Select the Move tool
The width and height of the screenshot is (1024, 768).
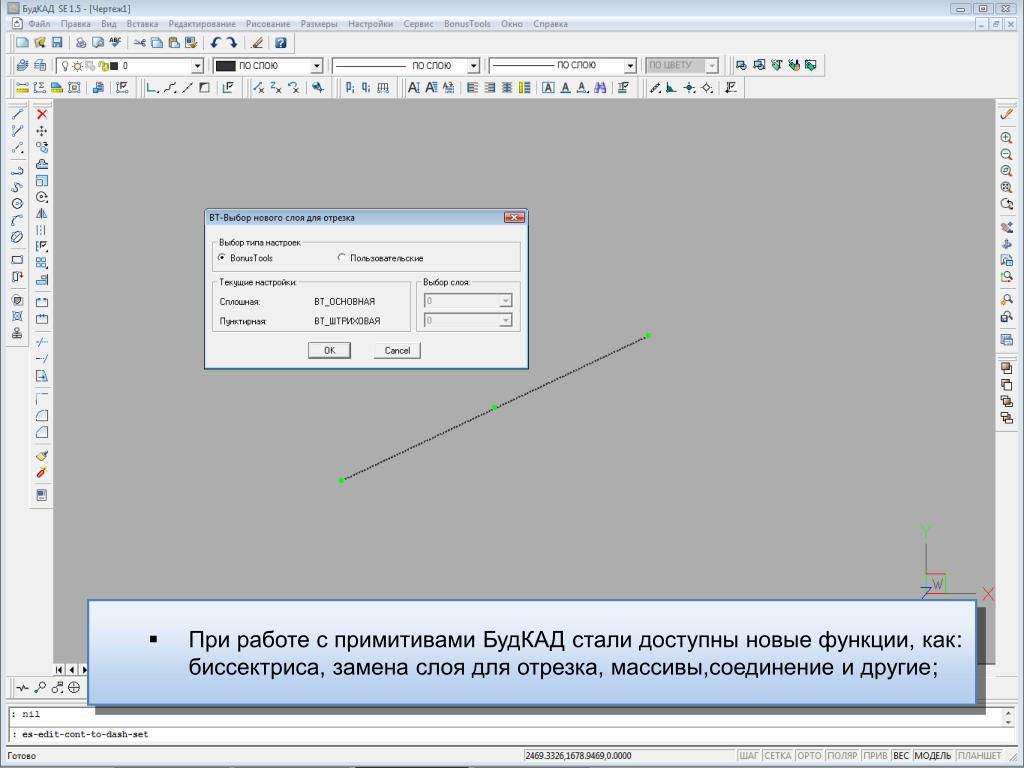[x=42, y=131]
